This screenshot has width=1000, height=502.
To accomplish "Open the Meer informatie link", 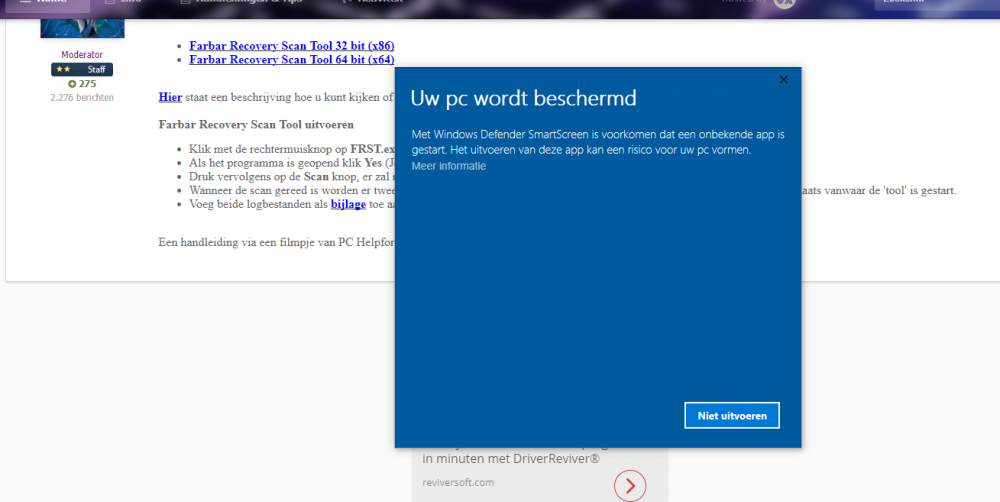I will point(448,166).
